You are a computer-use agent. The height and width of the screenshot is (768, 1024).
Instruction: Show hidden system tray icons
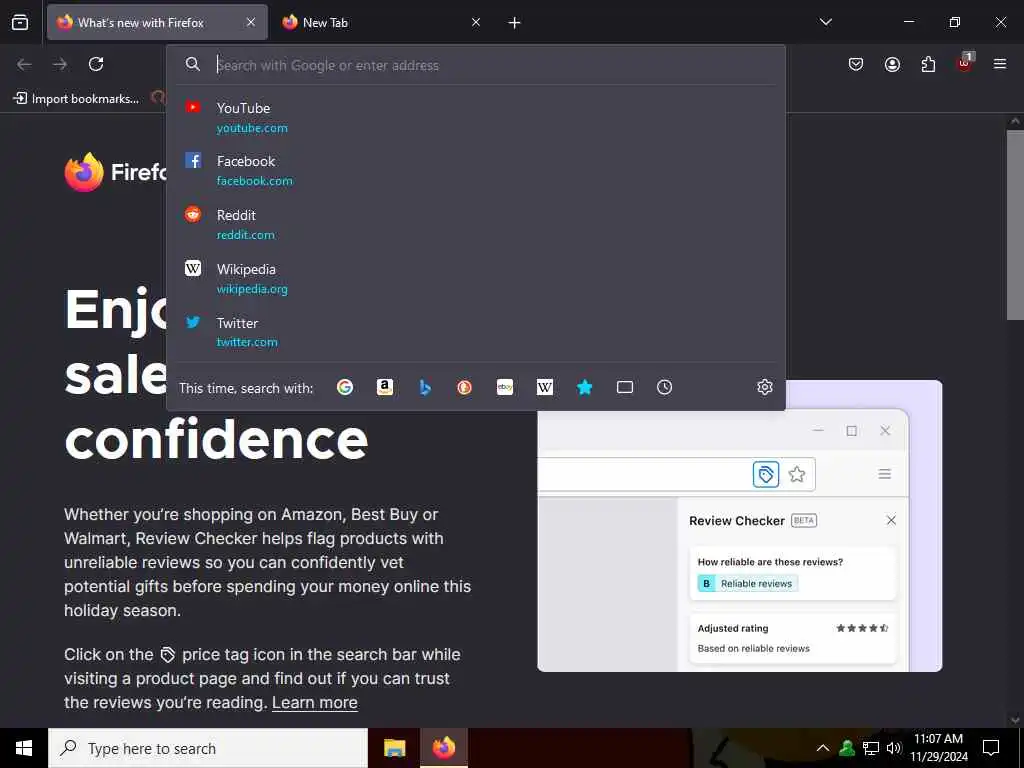(x=823, y=748)
